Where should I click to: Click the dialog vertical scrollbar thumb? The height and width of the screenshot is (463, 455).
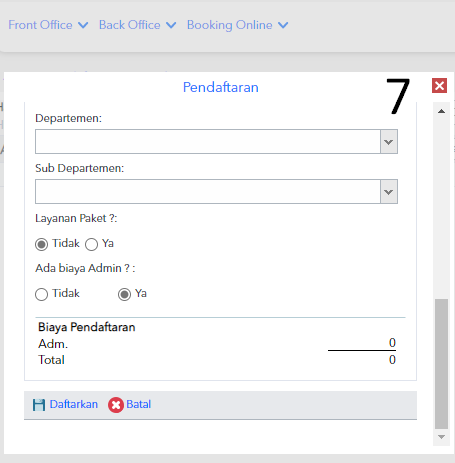pyautogui.click(x=441, y=364)
